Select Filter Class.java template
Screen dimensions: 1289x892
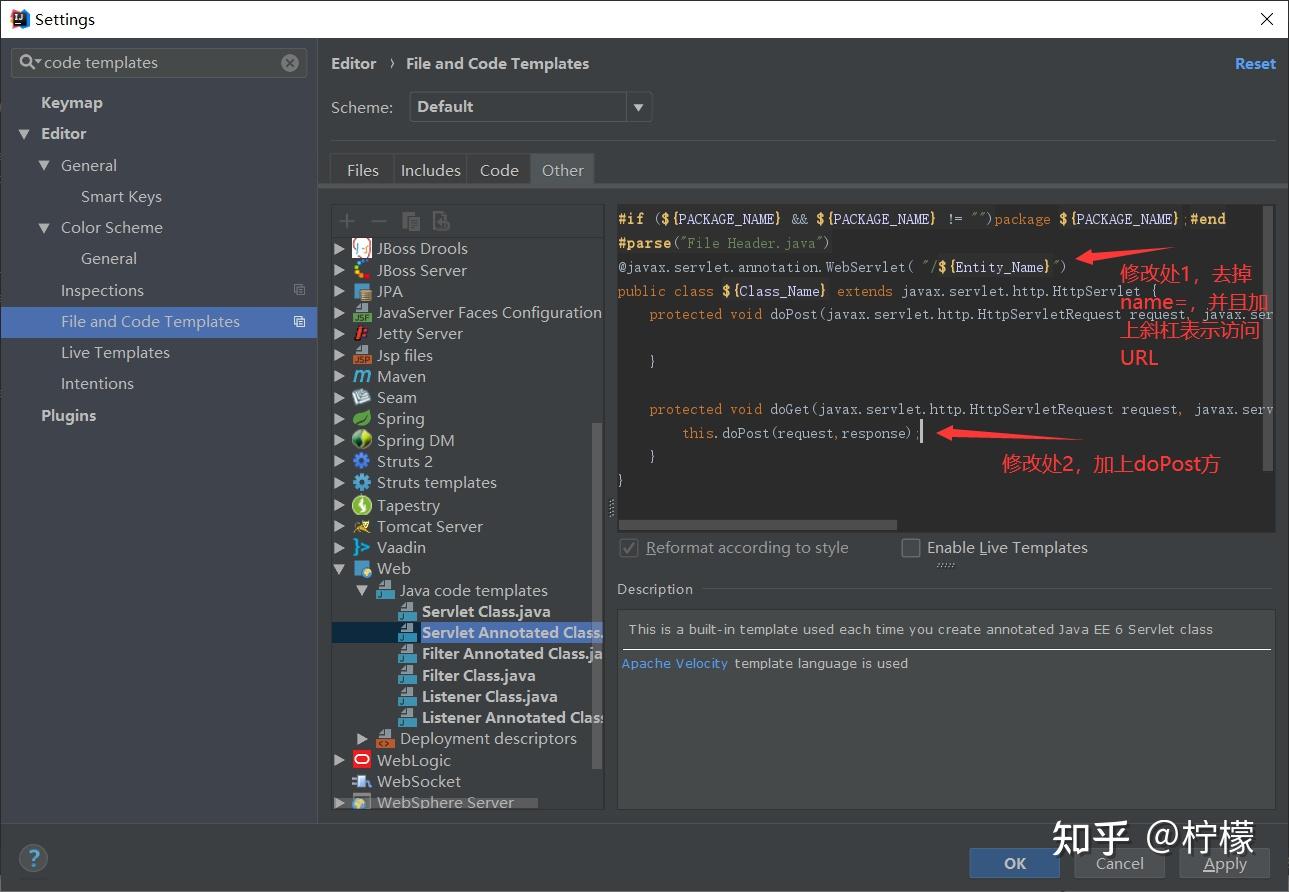point(479,676)
